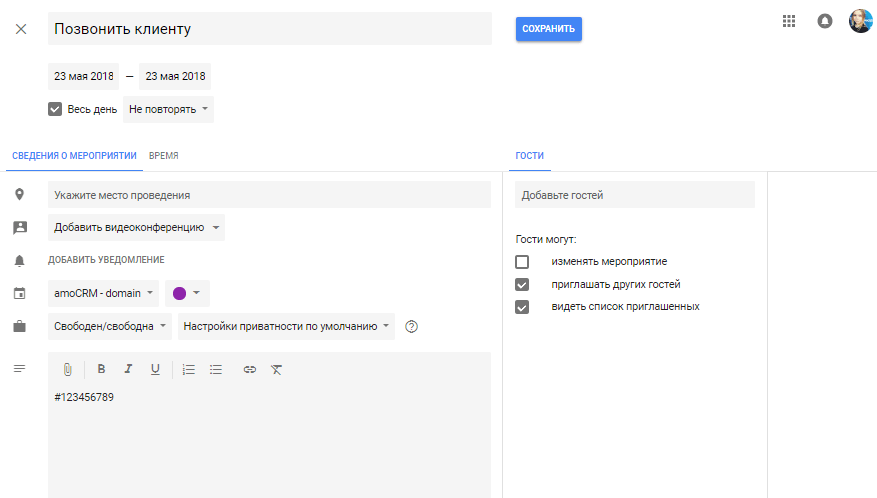Switch to the 'Время' tab
The height and width of the screenshot is (498, 877).
[x=164, y=156]
